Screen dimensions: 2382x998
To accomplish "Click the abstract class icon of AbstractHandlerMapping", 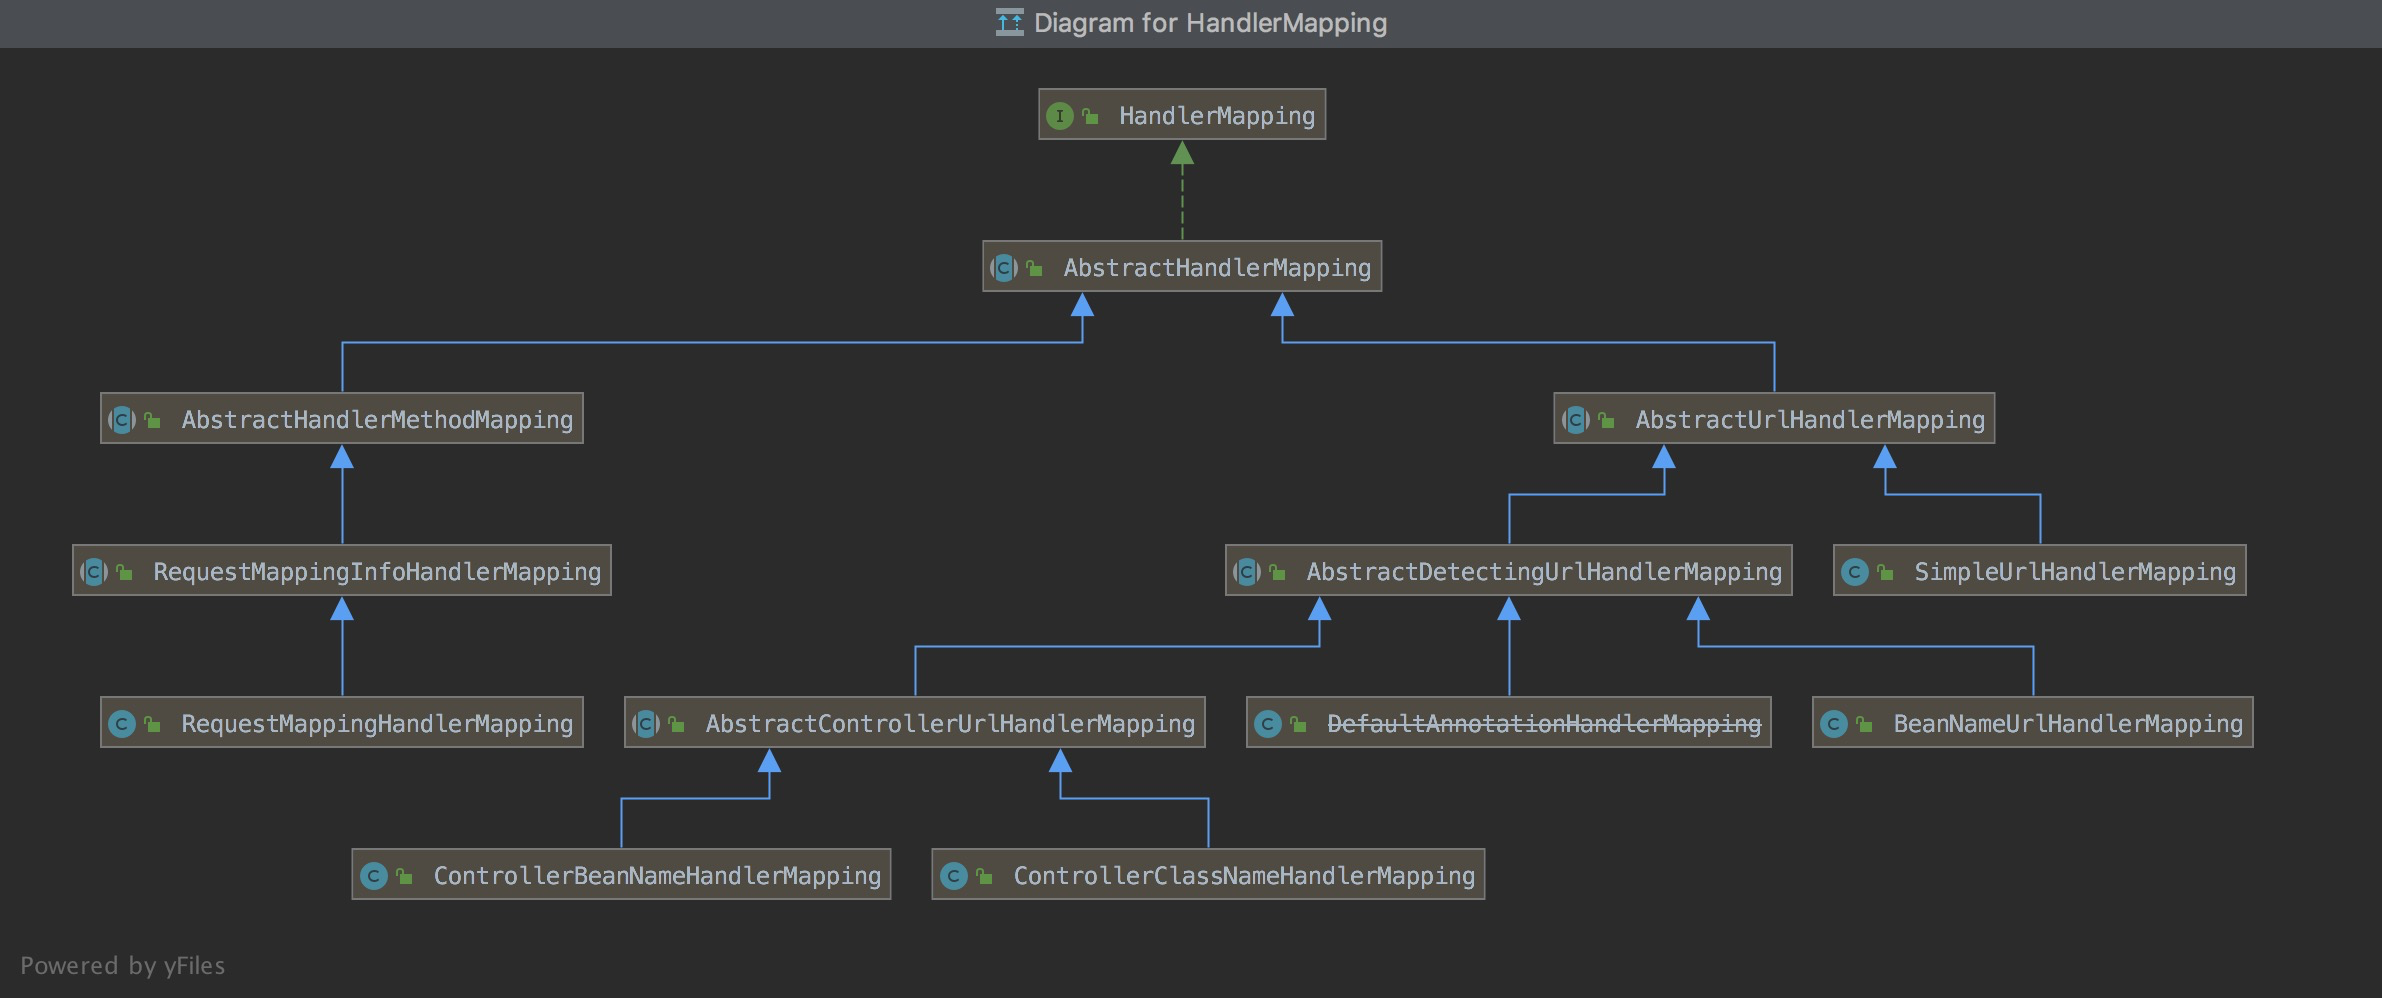I will [1004, 268].
